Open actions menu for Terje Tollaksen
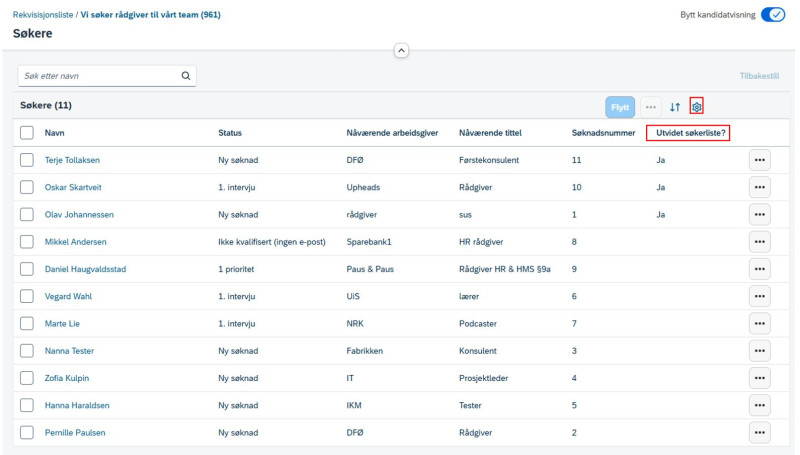 [x=760, y=160]
